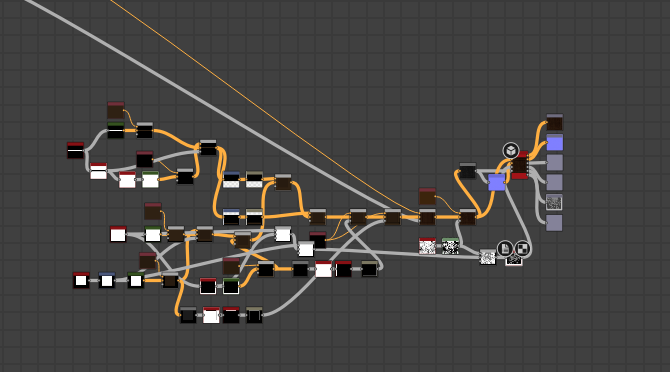The image size is (670, 372).
Task: Select the green-header black-and-white noise node
Action: pyautogui.click(x=450, y=246)
